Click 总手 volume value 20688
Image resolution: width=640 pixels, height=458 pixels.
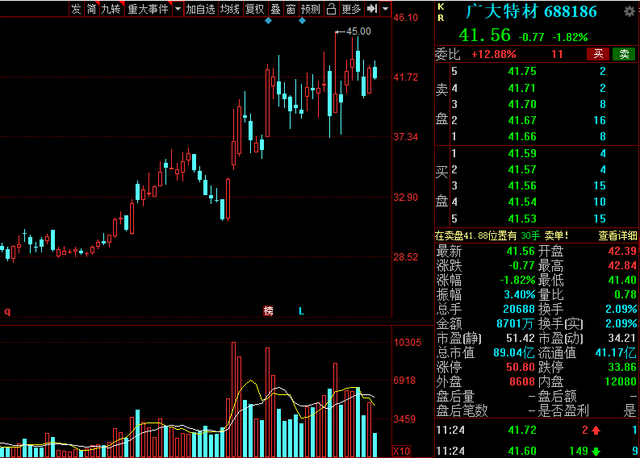[519, 309]
